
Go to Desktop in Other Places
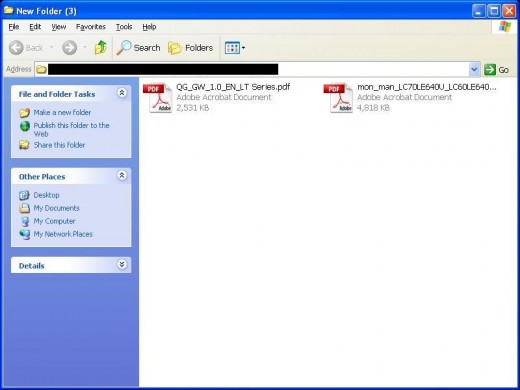[46, 195]
